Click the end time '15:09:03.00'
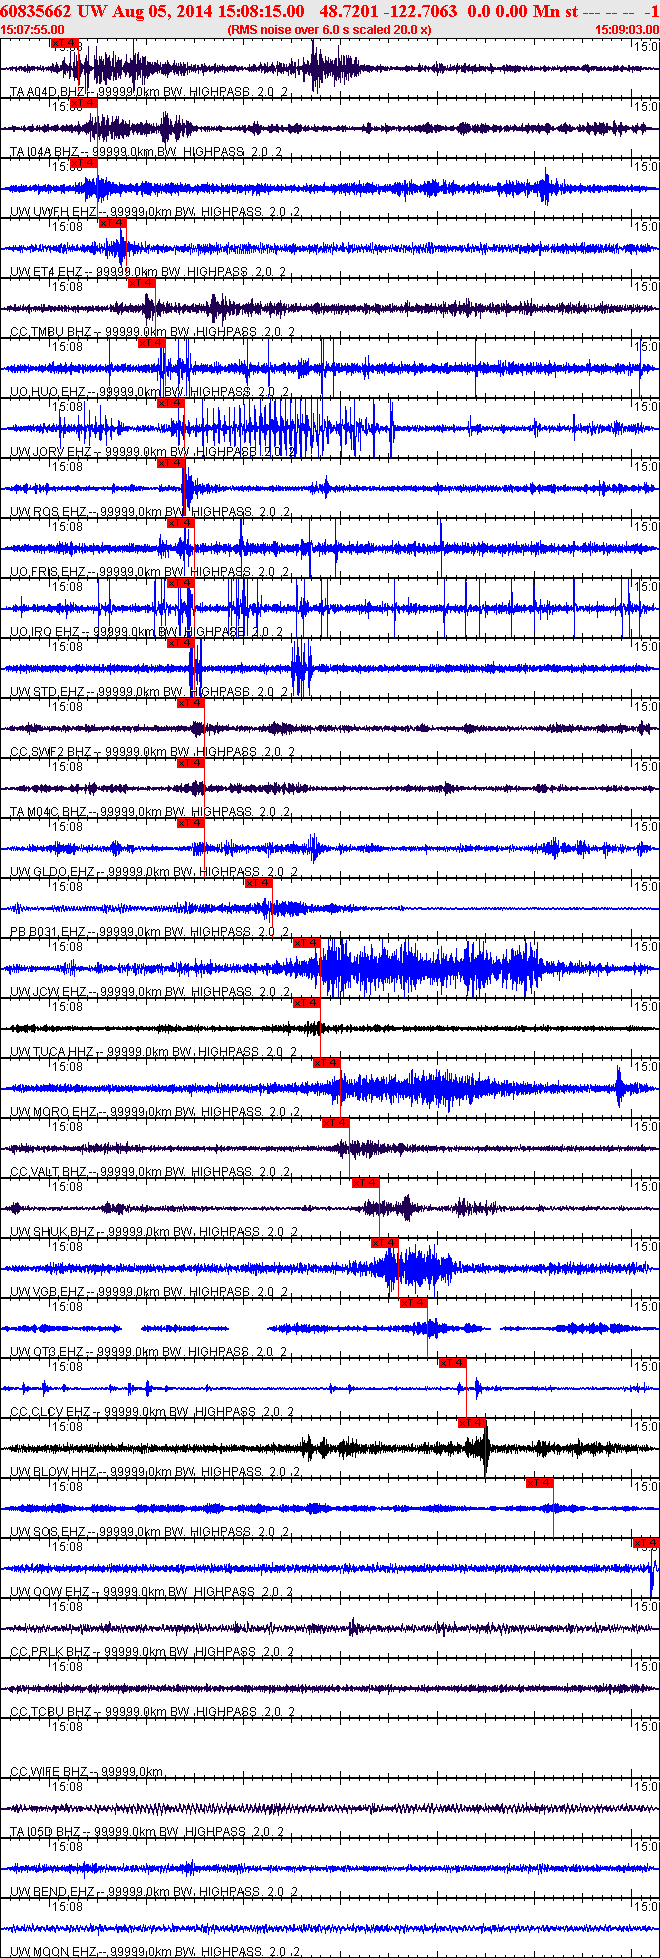This screenshot has height=1958, width=660. pyautogui.click(x=626, y=30)
